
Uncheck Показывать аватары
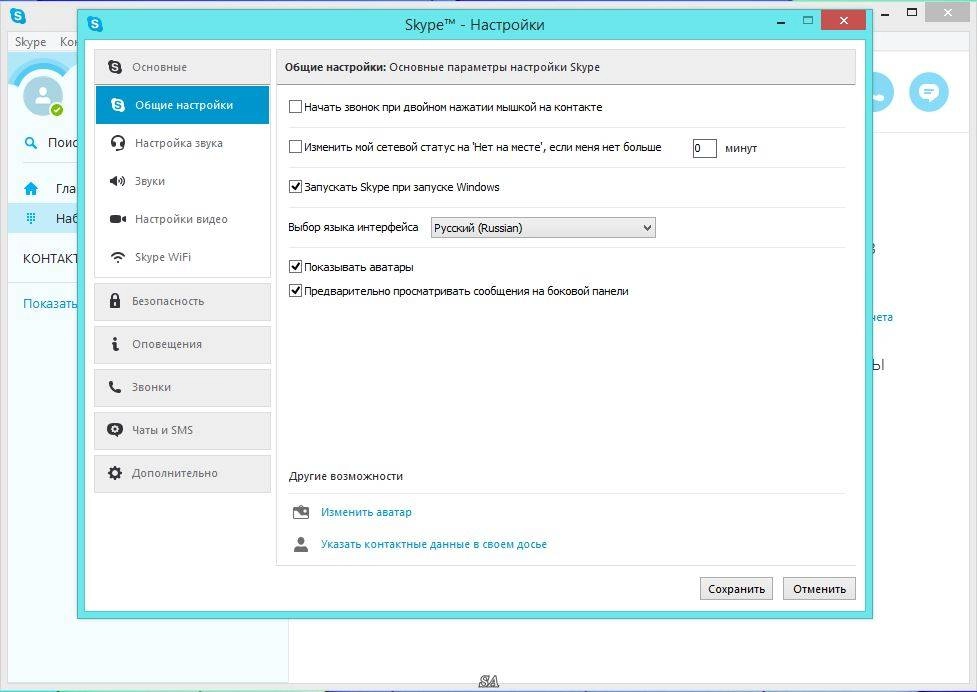[x=295, y=267]
